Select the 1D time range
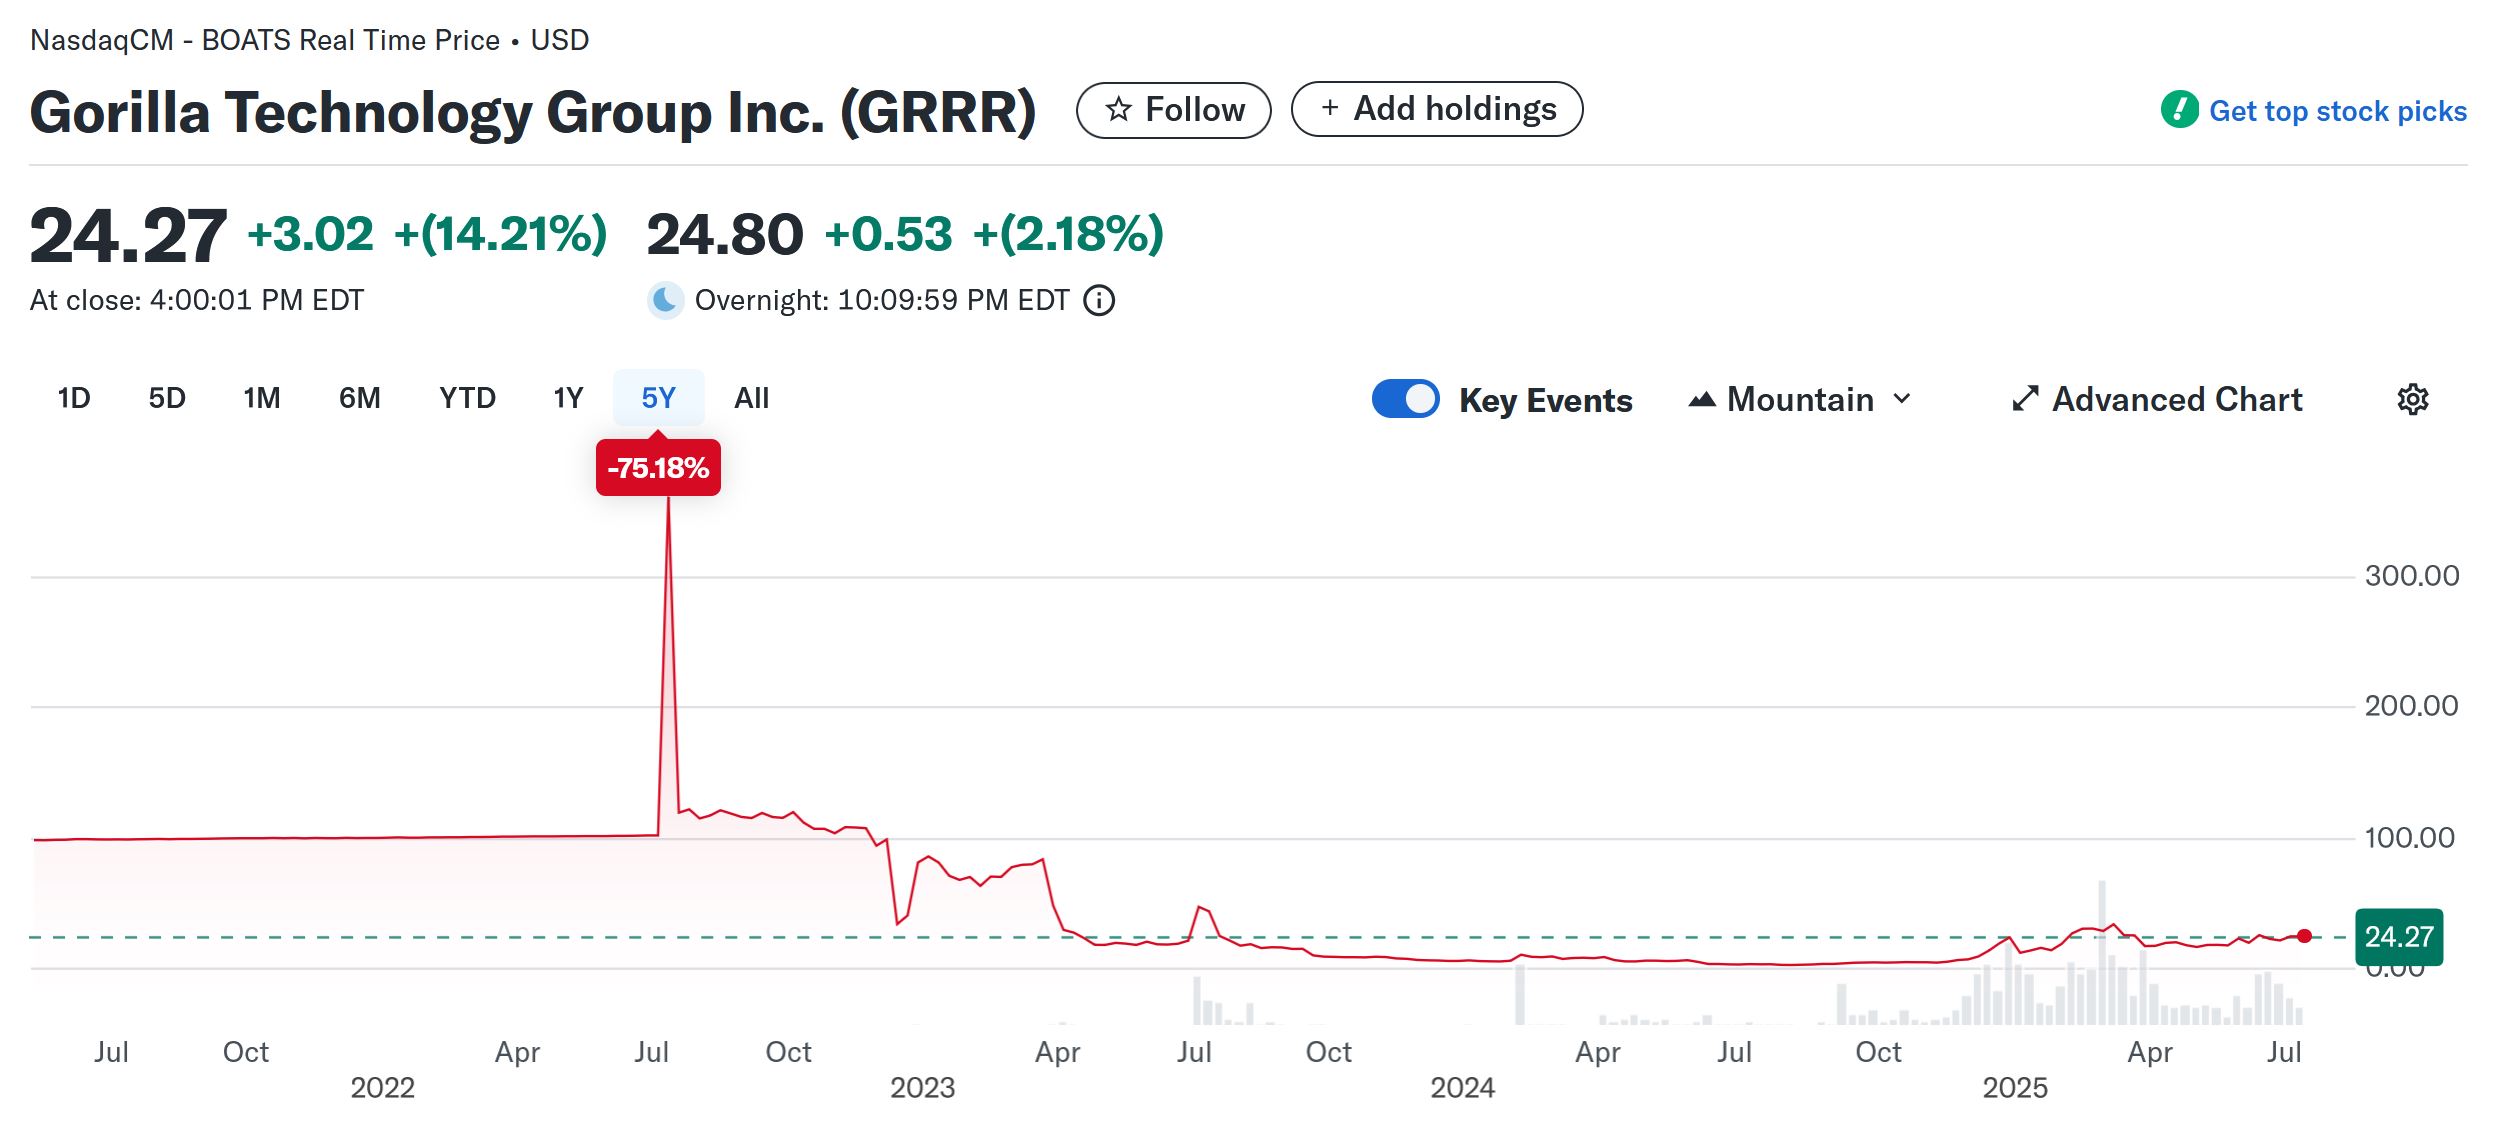 click(74, 398)
